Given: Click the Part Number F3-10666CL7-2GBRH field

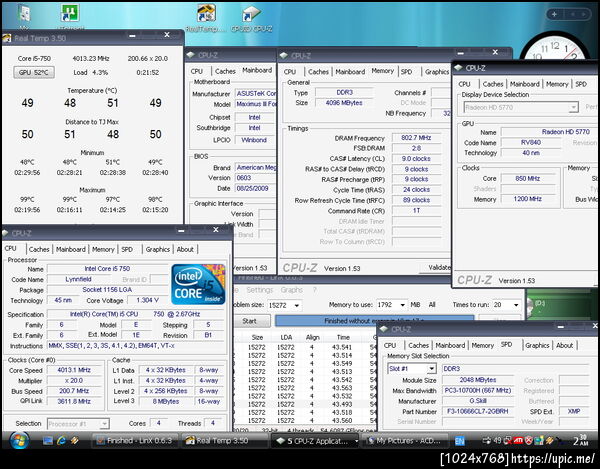Looking at the screenshot, I should (x=478, y=411).
